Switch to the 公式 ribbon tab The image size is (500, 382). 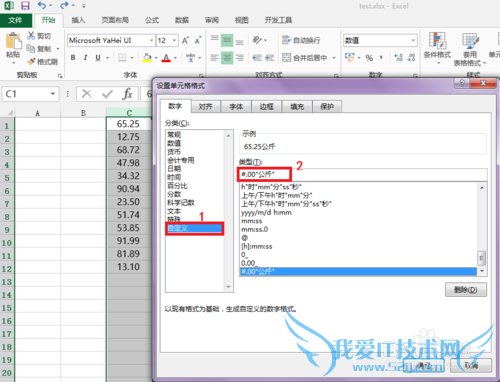tap(152, 20)
